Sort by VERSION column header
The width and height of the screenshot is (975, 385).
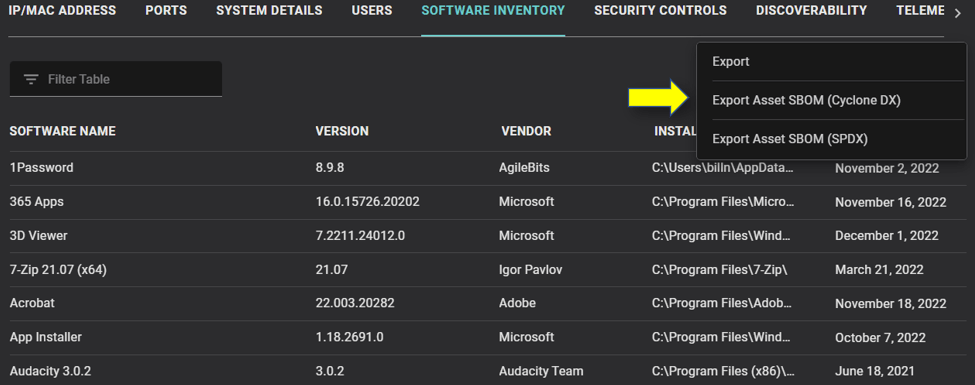pos(342,131)
